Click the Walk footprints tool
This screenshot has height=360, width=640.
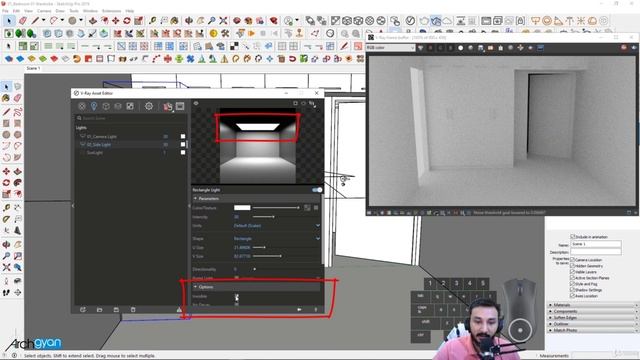click(6, 293)
